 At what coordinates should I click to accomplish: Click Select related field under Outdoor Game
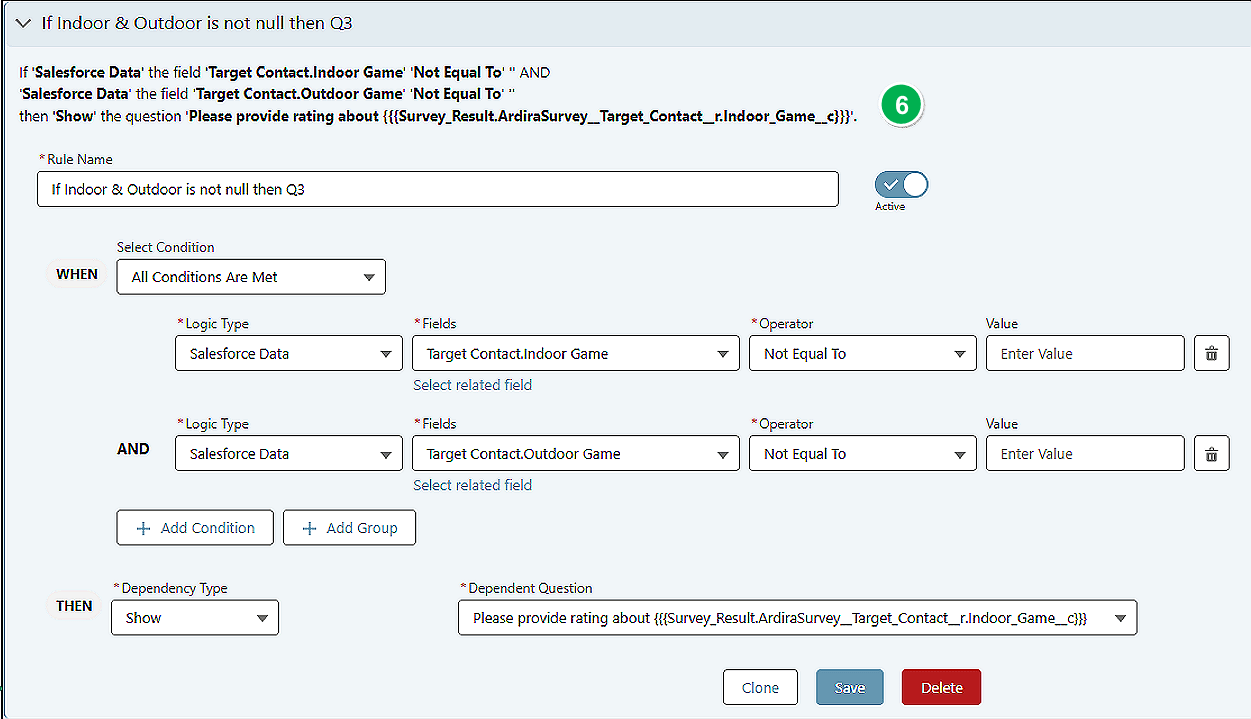click(x=472, y=485)
